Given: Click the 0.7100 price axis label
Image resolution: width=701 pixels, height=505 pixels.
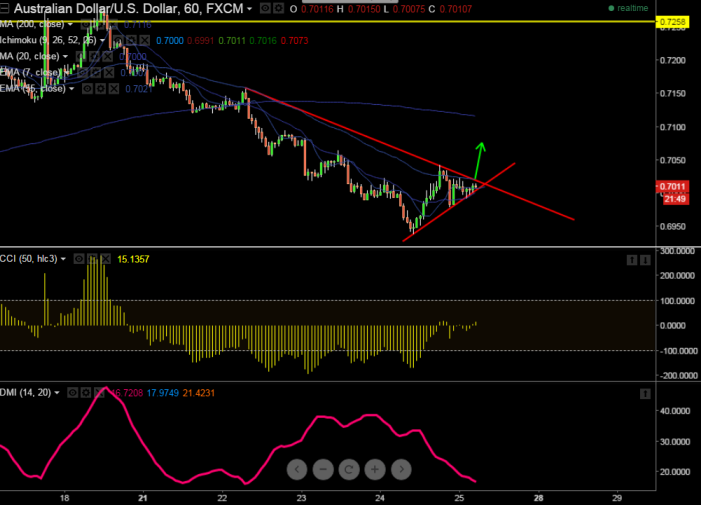Looking at the screenshot, I should pyautogui.click(x=673, y=127).
